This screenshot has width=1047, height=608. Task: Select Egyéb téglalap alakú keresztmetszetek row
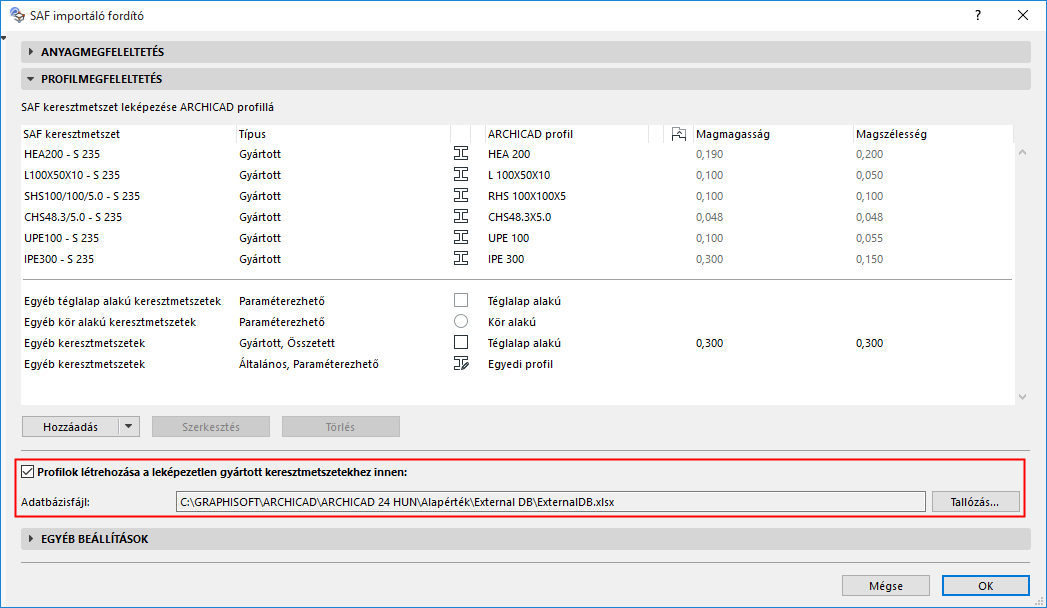tap(517, 301)
